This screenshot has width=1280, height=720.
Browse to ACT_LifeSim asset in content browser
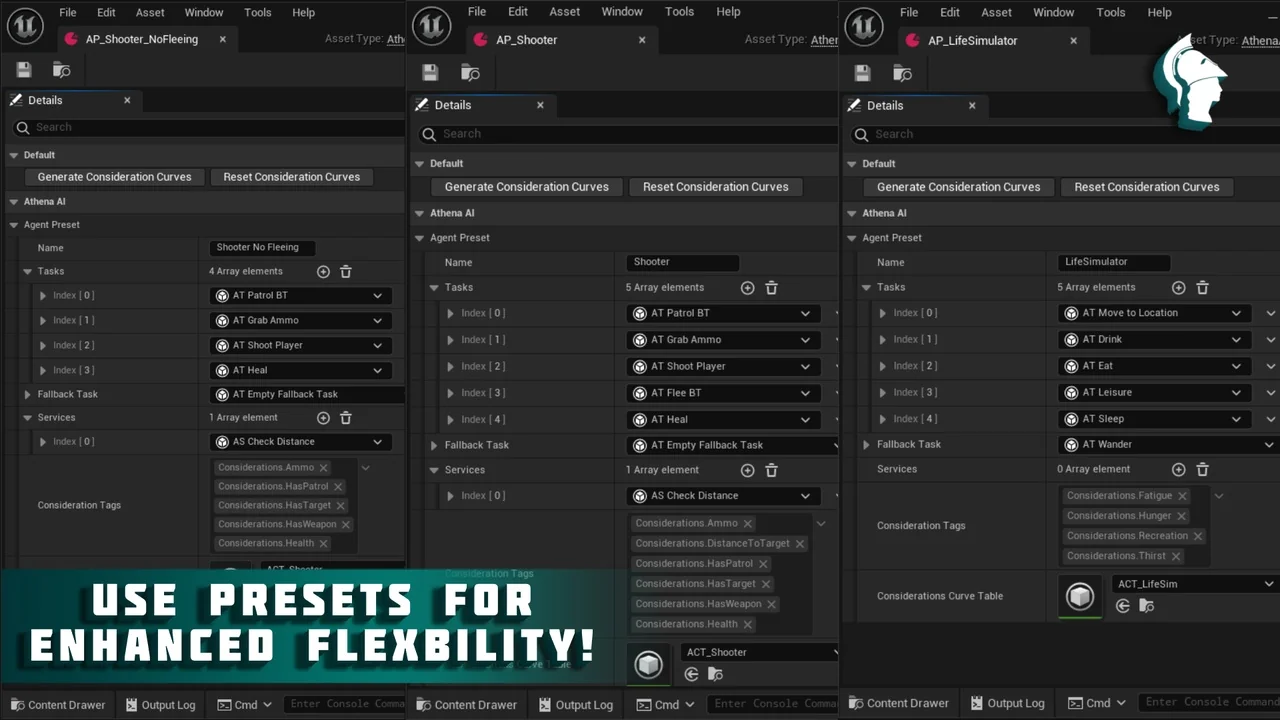click(x=1147, y=606)
